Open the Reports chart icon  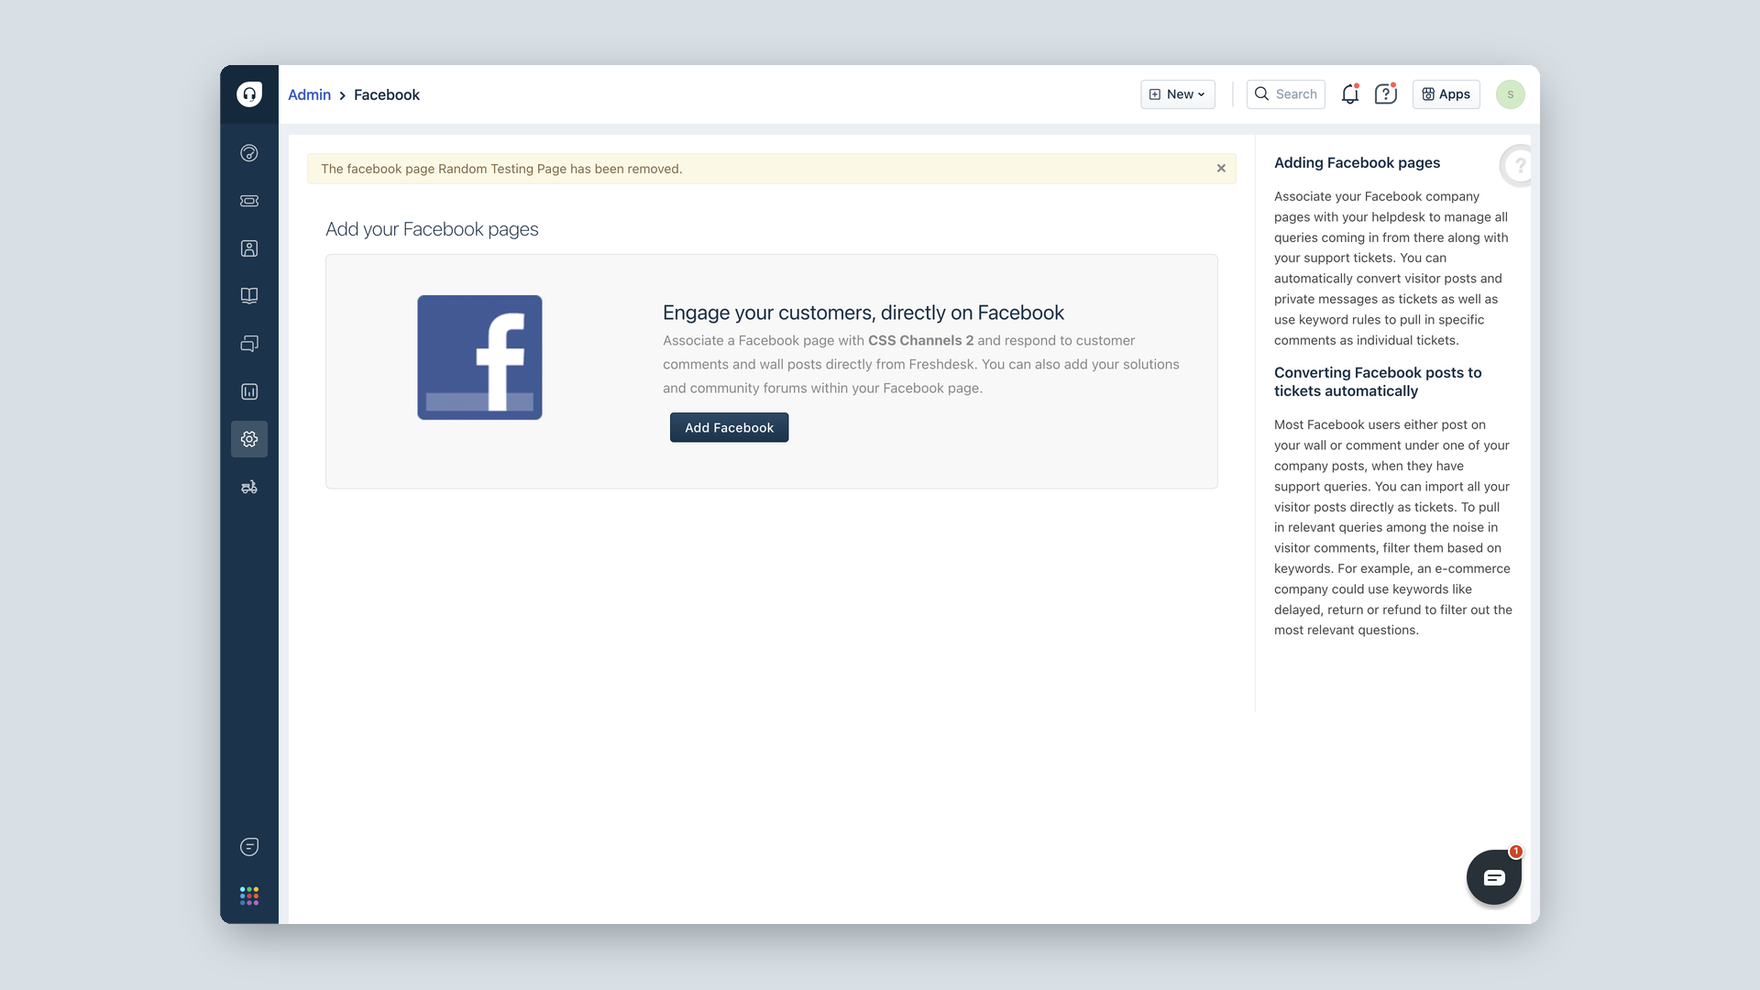tap(249, 392)
